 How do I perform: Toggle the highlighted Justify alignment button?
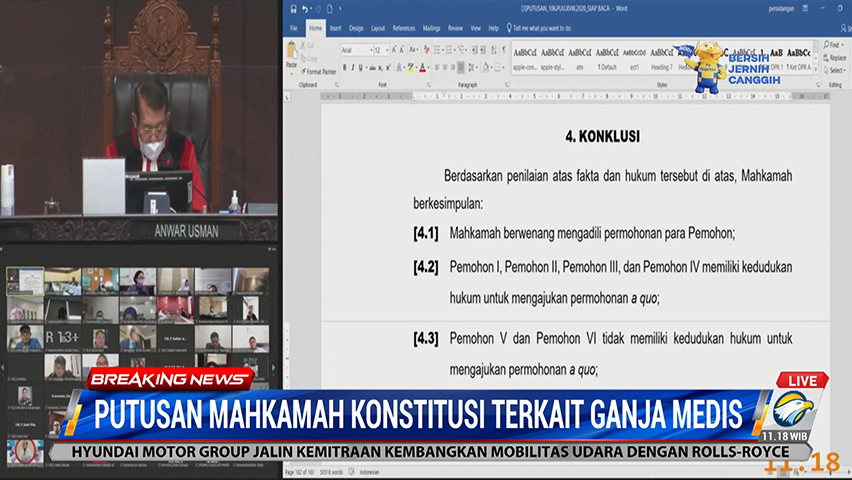tap(461, 67)
